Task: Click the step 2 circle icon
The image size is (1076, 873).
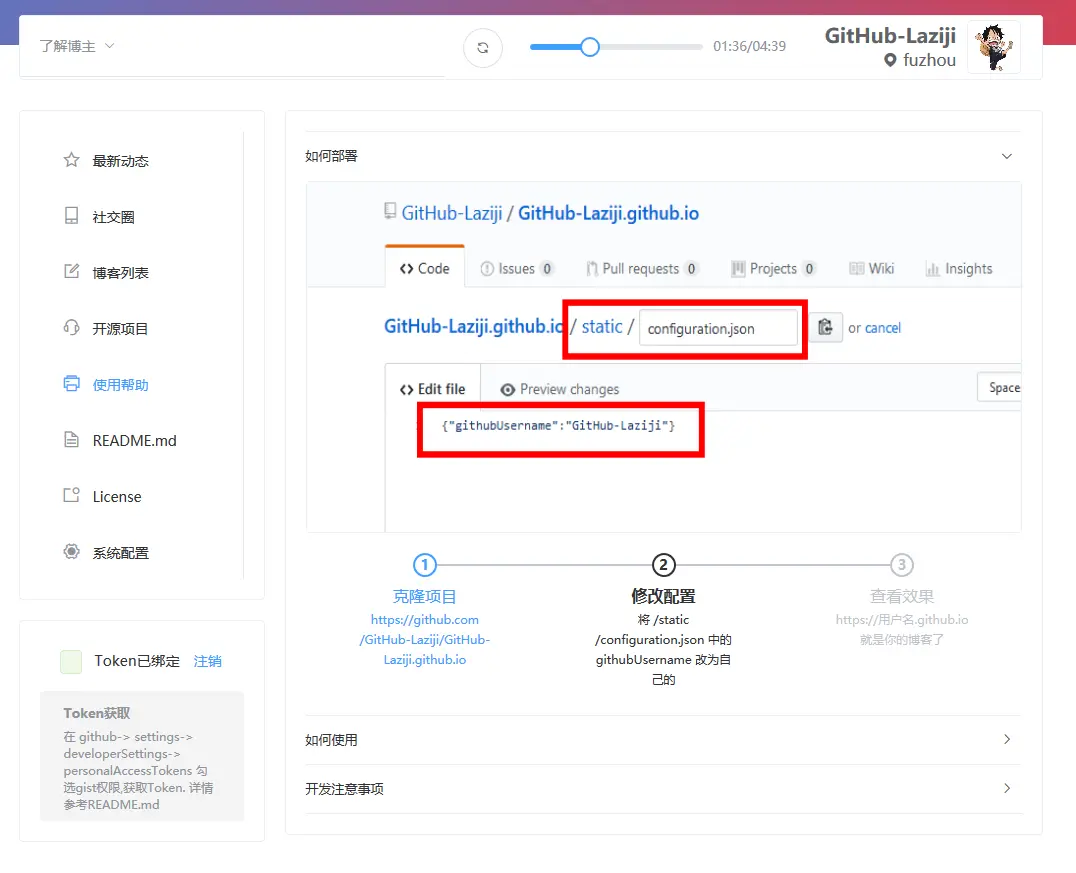Action: [x=664, y=565]
